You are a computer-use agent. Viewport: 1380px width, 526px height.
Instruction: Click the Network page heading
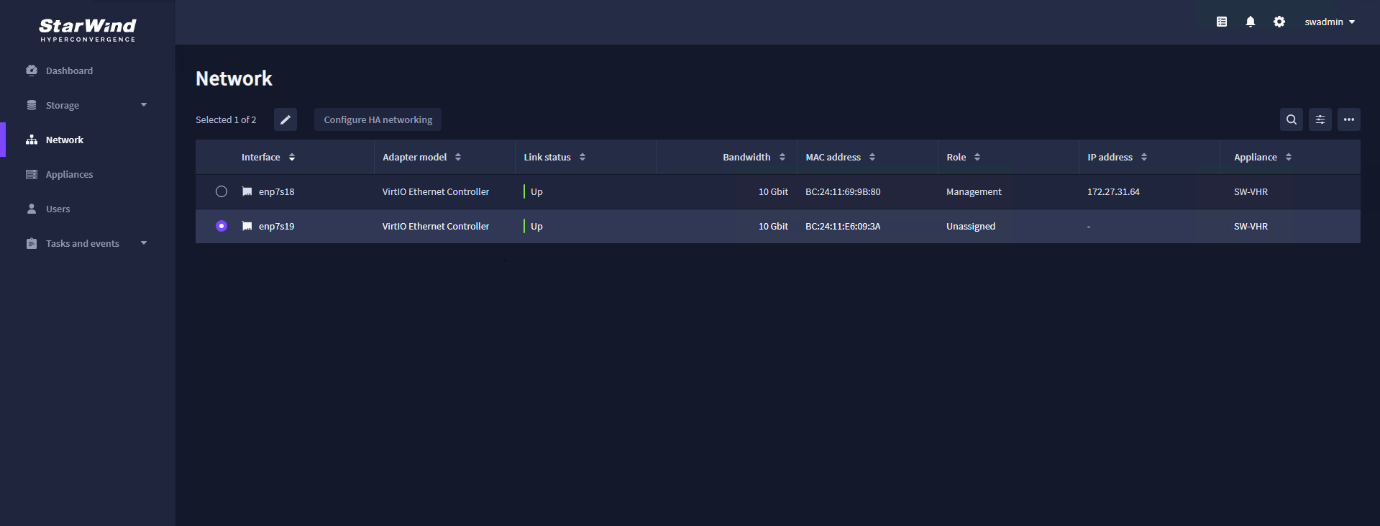(x=234, y=79)
